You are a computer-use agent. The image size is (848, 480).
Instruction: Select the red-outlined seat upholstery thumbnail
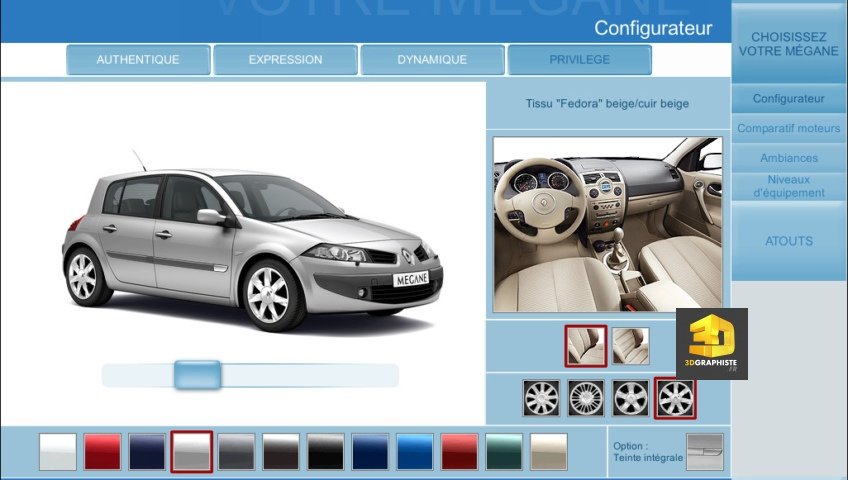click(x=586, y=346)
